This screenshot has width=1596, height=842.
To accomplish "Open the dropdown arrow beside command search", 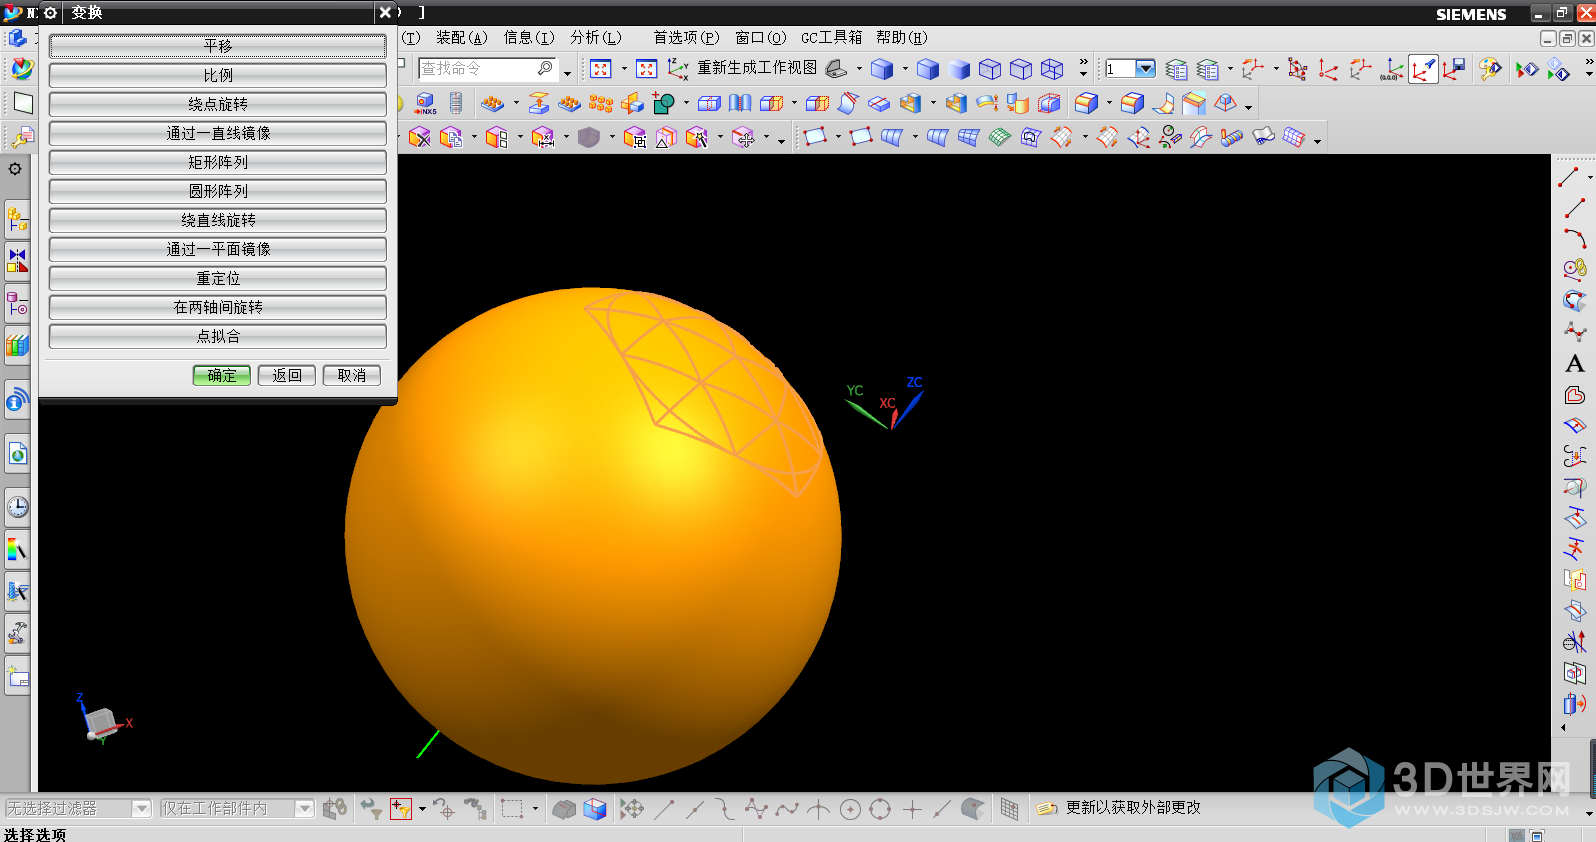I will (567, 72).
